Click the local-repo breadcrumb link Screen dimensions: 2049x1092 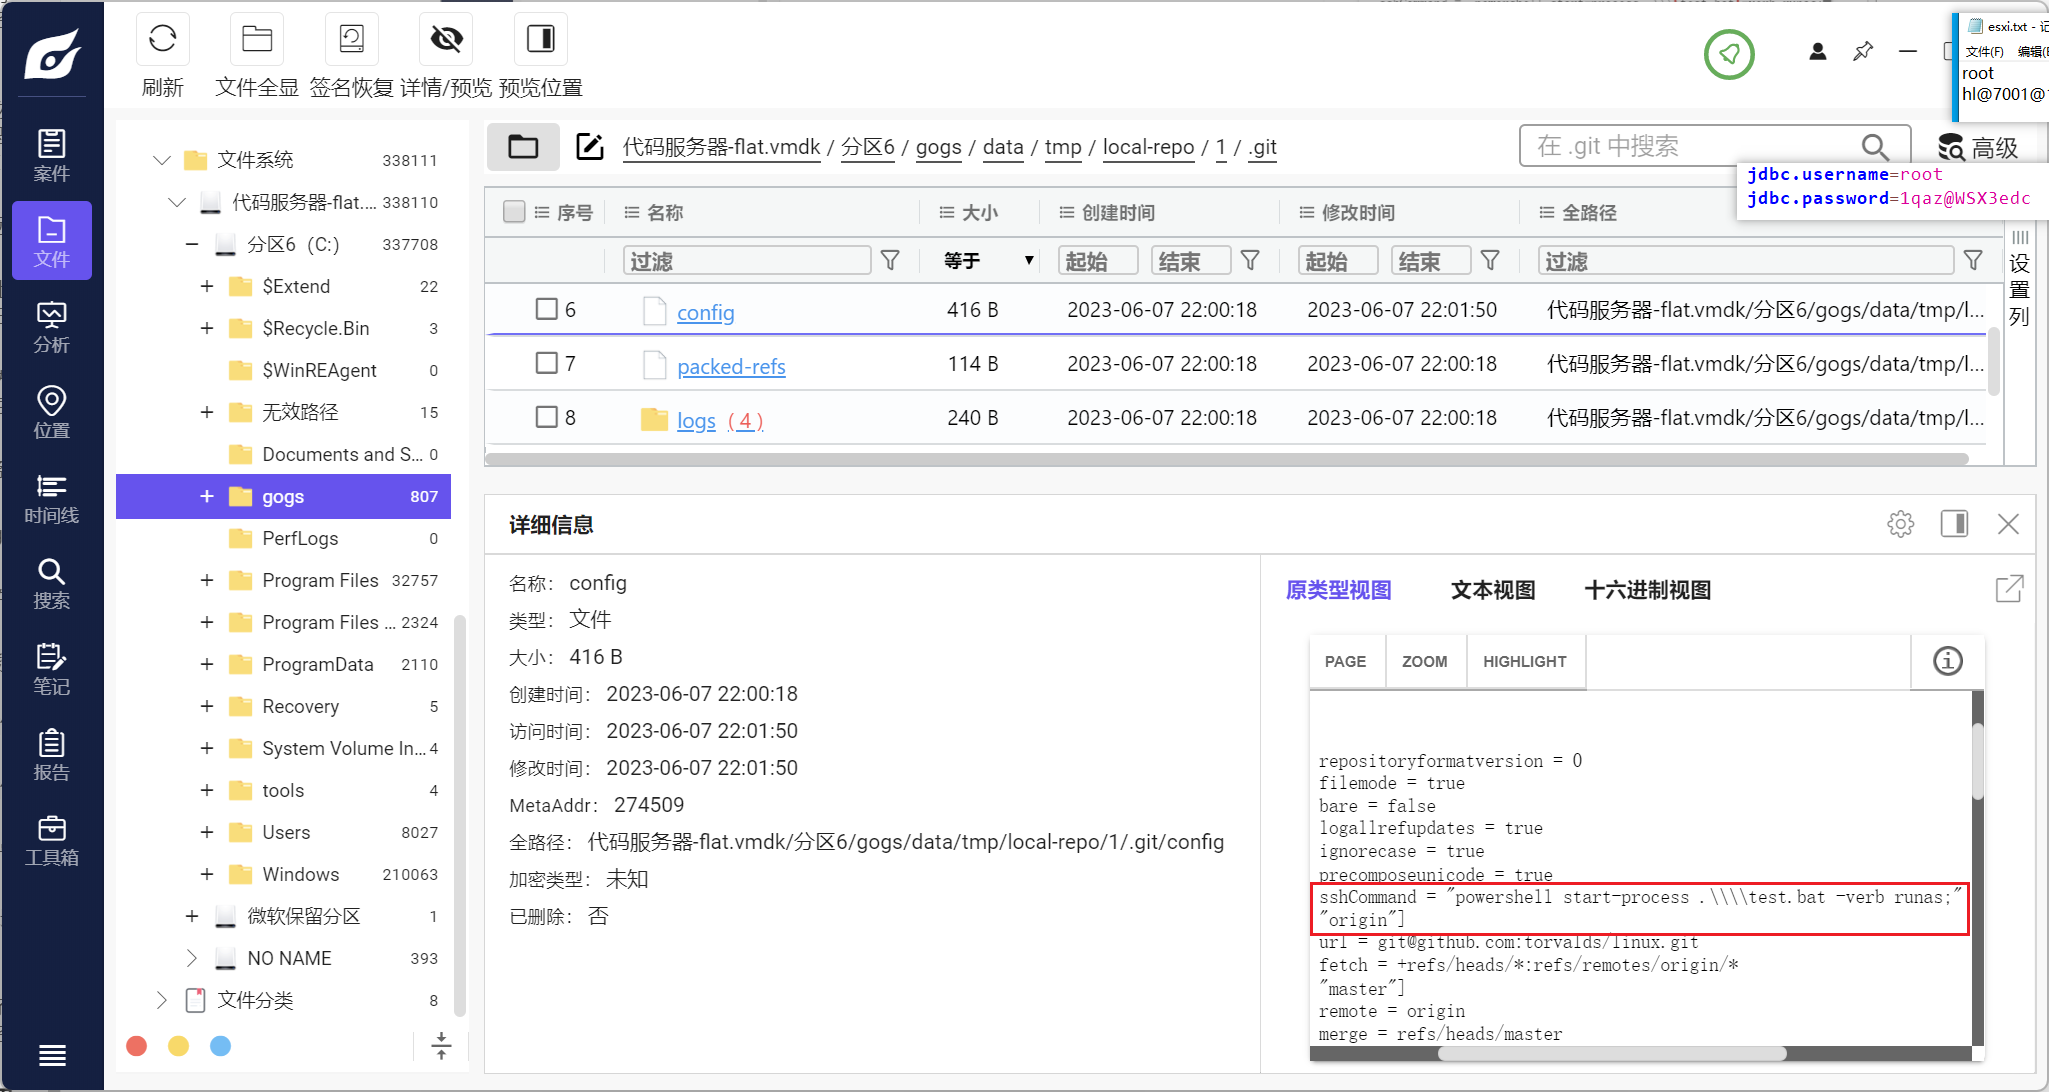point(1148,147)
